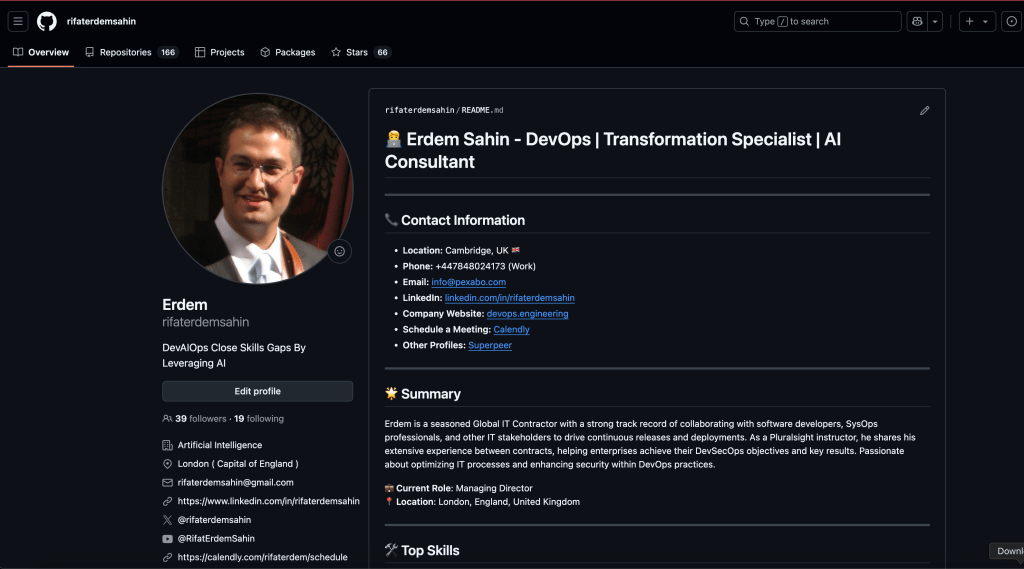Click the profile avatar photo
The height and width of the screenshot is (569, 1024).
[257, 188]
